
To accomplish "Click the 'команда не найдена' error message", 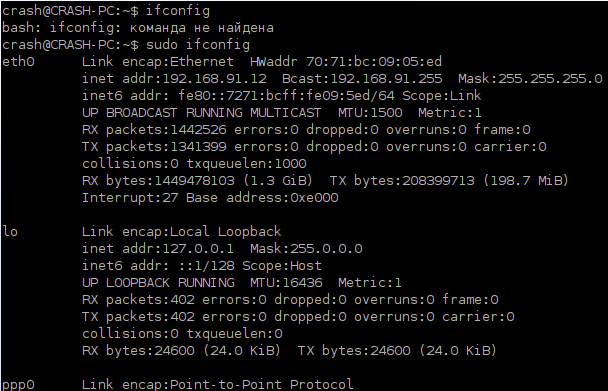I will coord(202,28).
